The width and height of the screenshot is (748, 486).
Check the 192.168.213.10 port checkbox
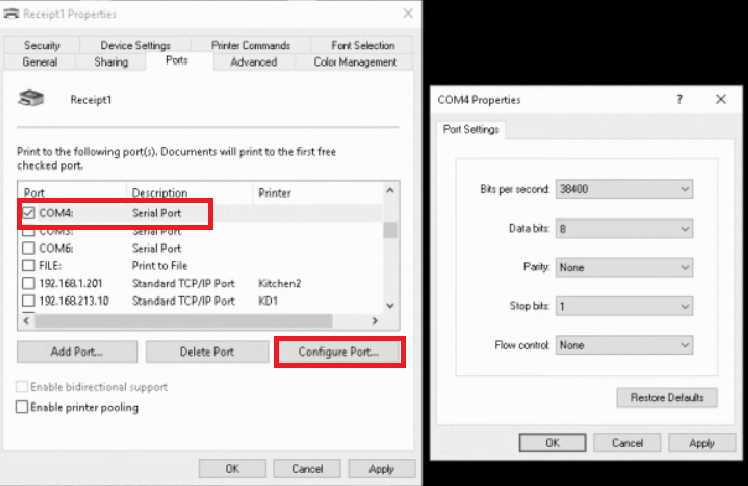pos(29,300)
